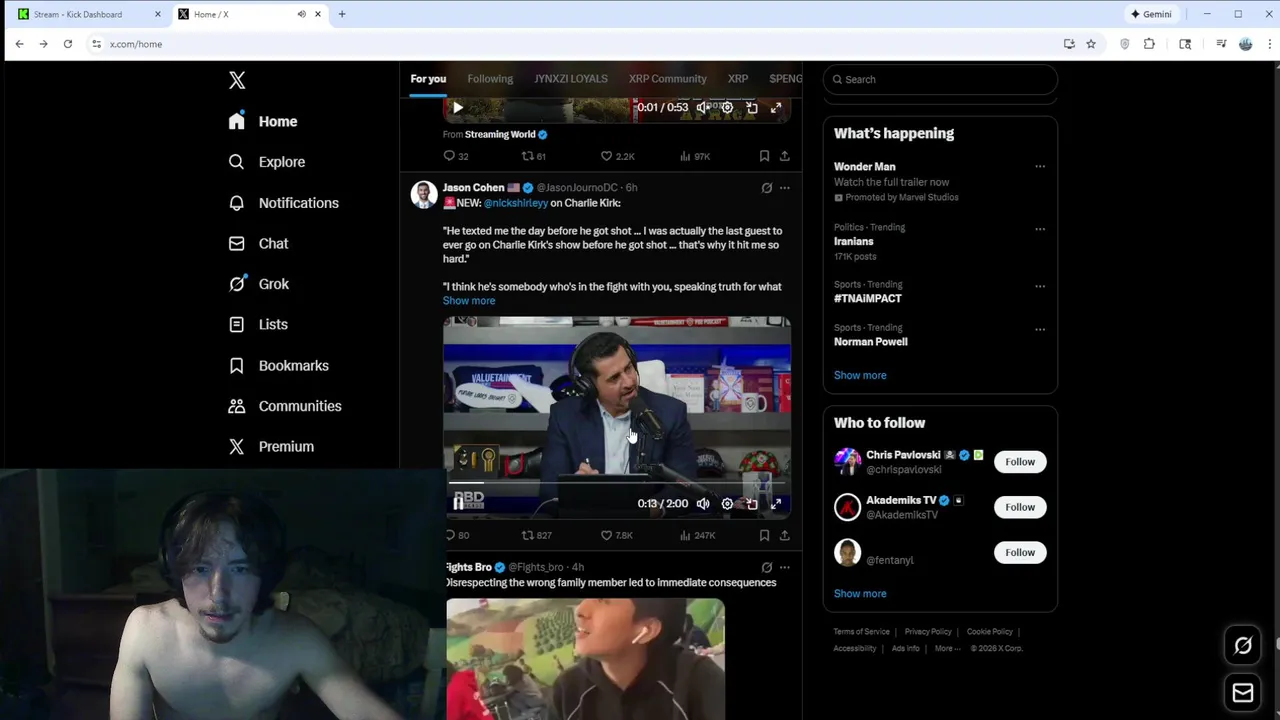1280x720 pixels.
Task: Open Bookmarks from the sidebar
Action: point(278,365)
